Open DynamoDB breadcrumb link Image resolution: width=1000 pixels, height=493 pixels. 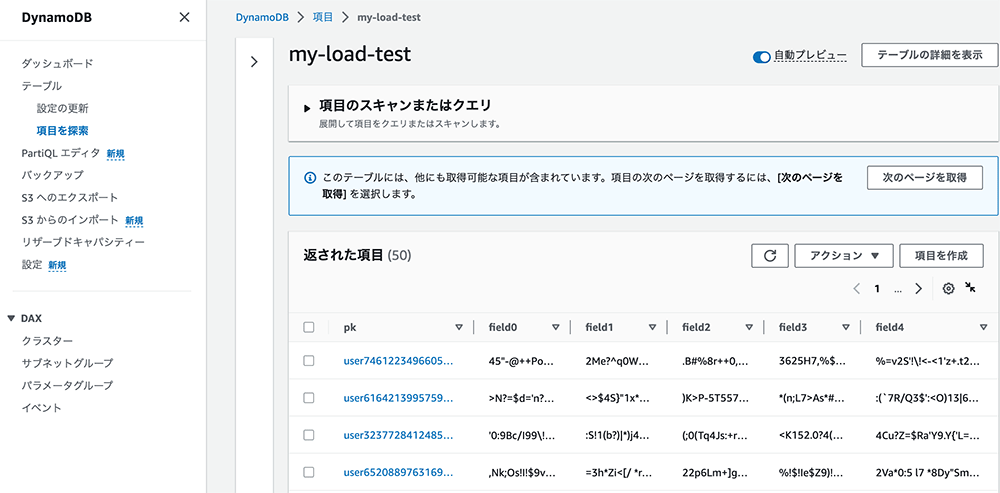point(263,17)
